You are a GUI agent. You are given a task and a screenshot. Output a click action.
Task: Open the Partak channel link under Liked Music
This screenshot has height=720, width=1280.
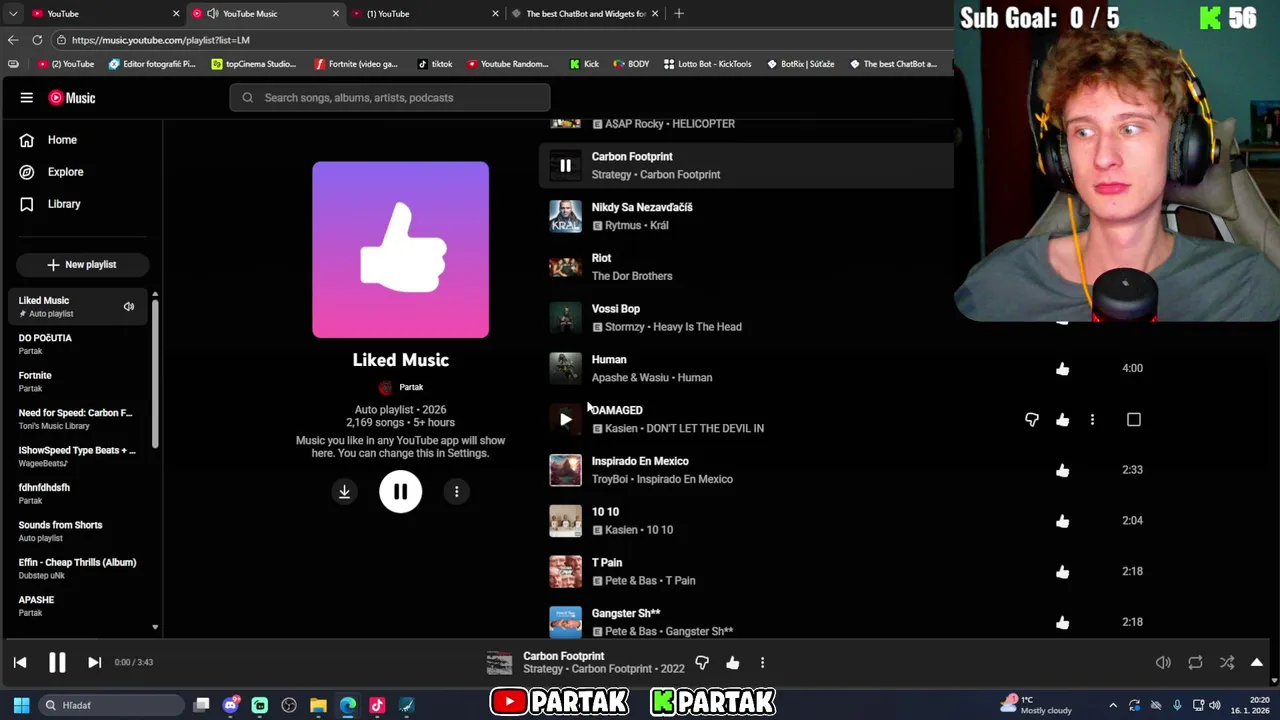pos(411,387)
